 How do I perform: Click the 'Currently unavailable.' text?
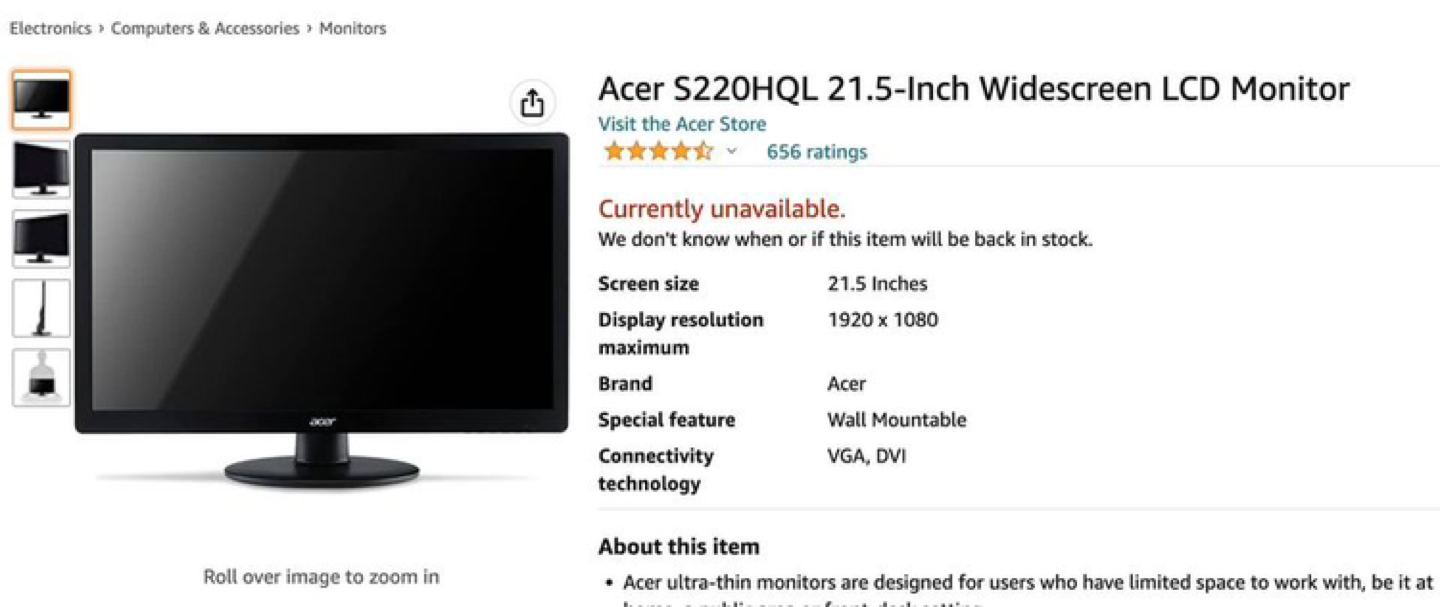[722, 209]
